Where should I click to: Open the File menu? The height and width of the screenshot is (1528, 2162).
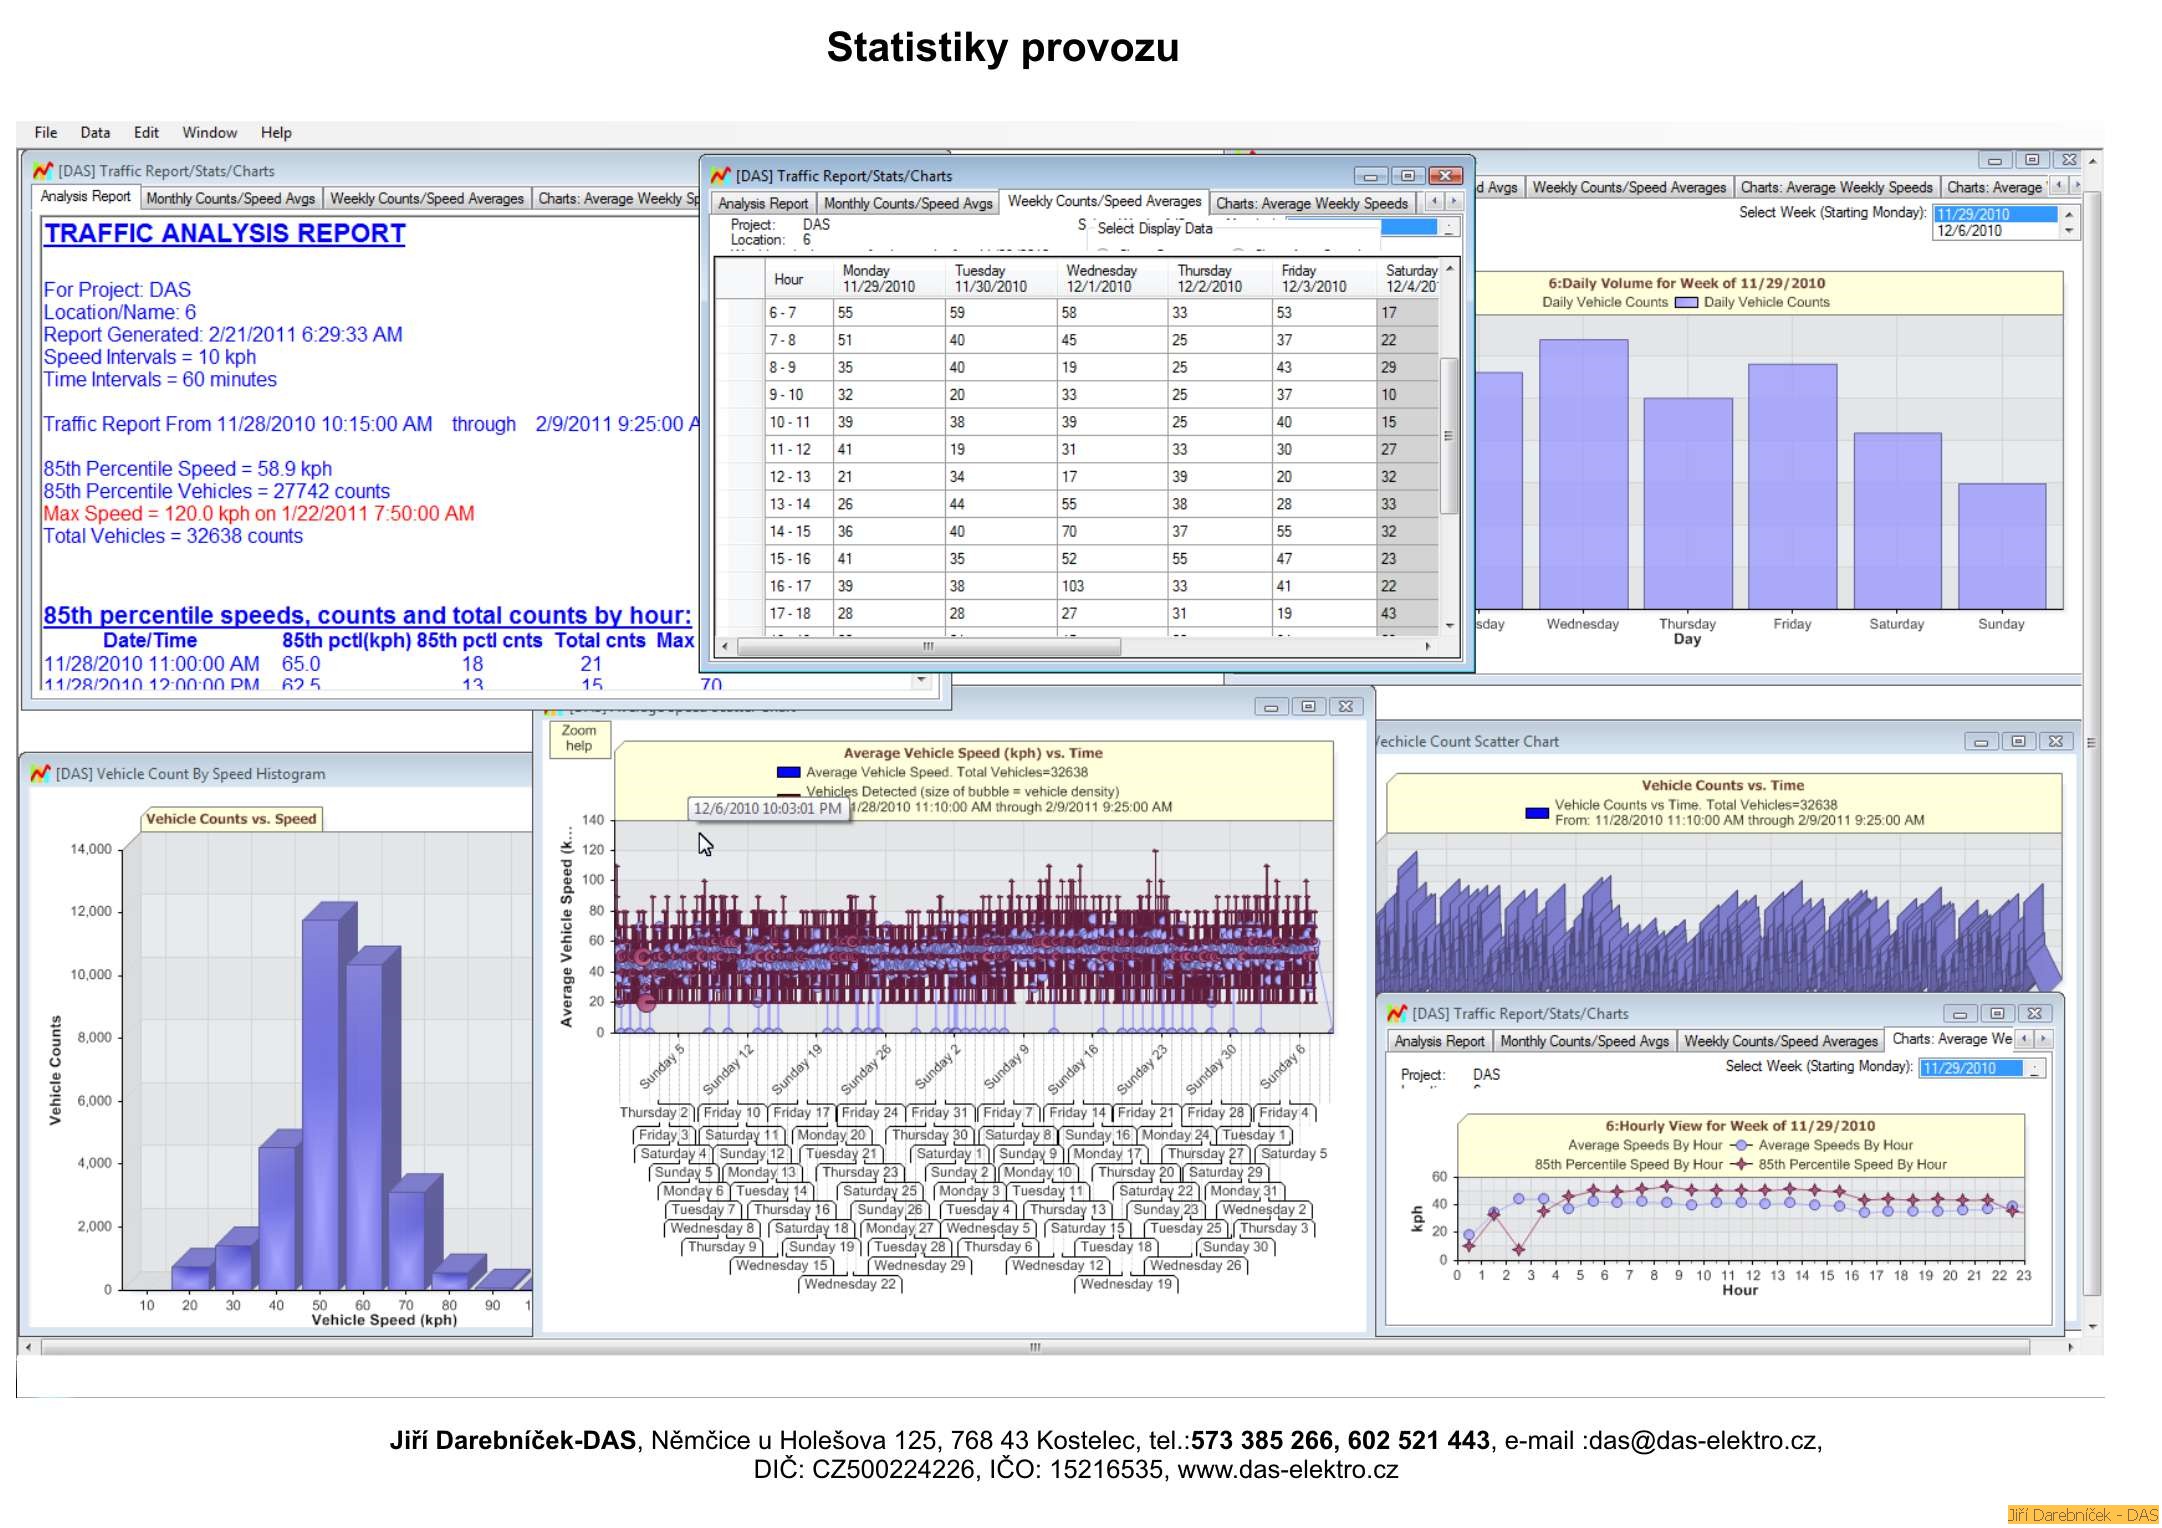[x=45, y=132]
